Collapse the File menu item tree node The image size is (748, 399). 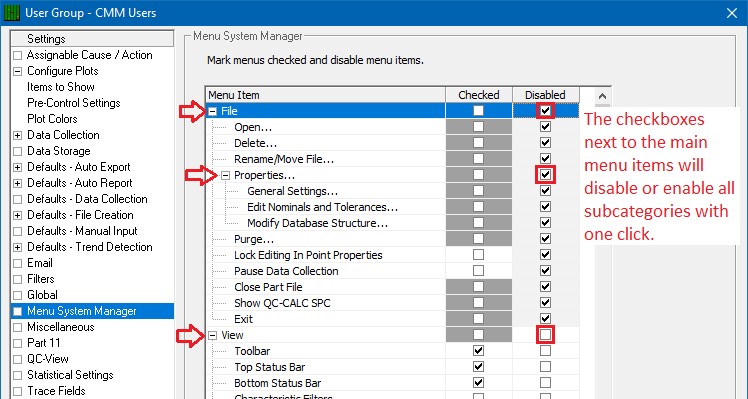click(213, 111)
